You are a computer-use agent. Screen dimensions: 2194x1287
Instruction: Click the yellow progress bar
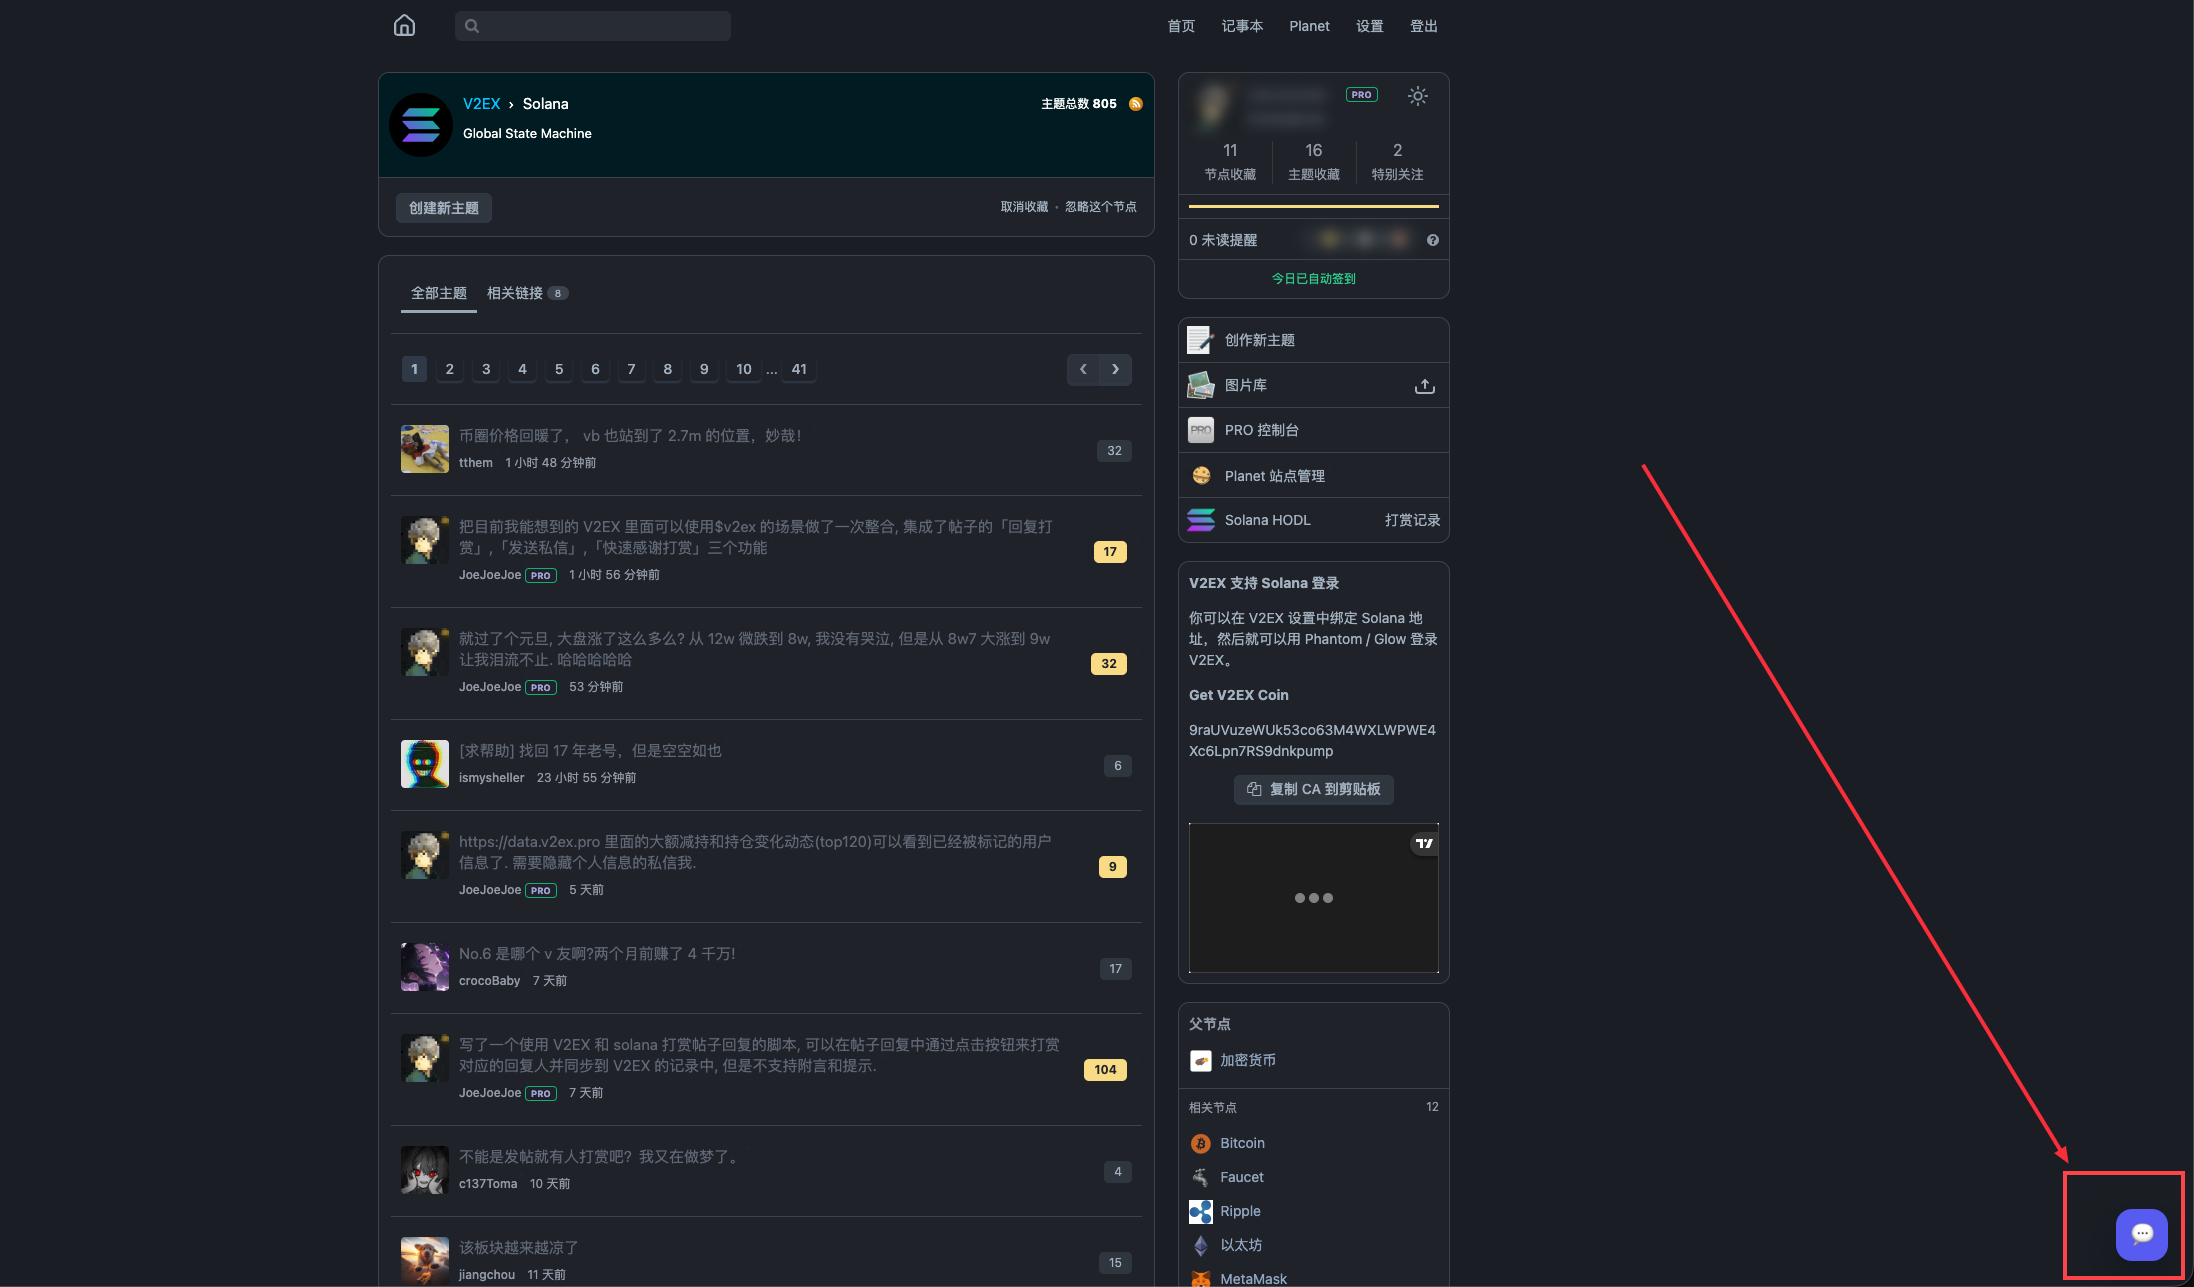click(x=1313, y=206)
